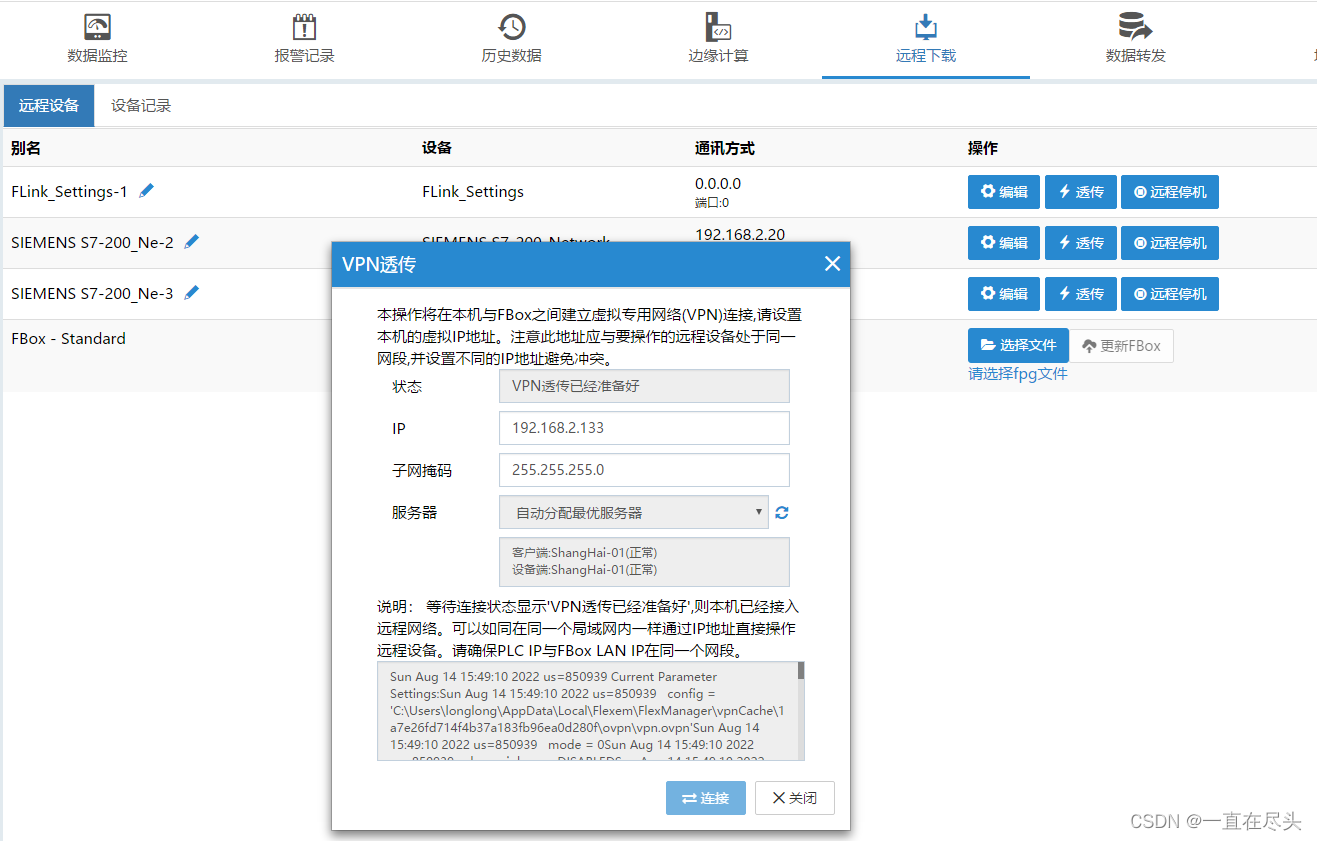Open the 历史数据 history data tab
The height and width of the screenshot is (841, 1317).
[511, 40]
